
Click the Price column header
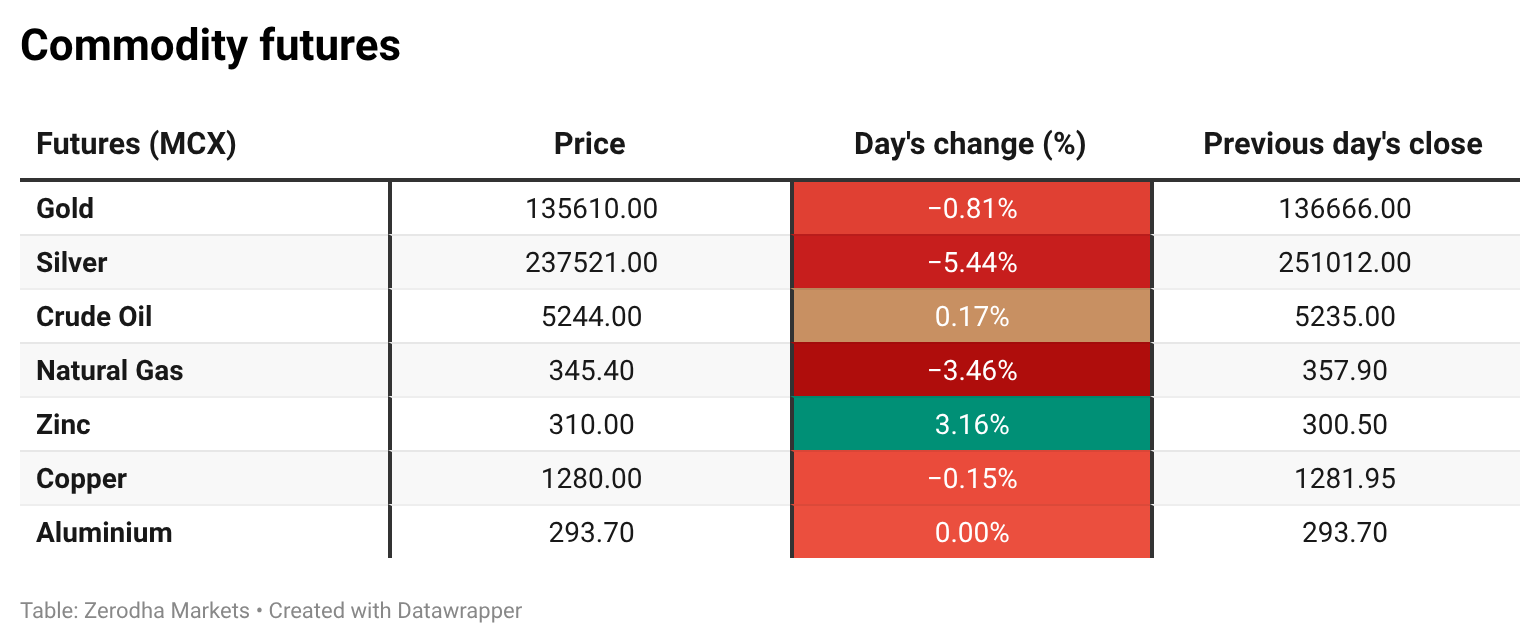(590, 144)
